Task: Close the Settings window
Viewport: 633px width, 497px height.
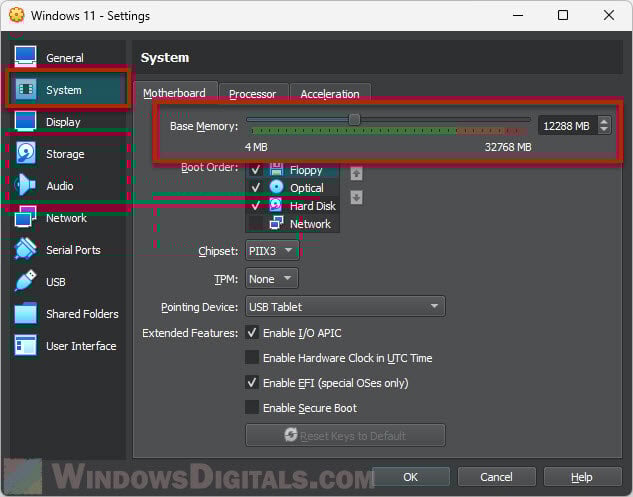Action: [609, 15]
